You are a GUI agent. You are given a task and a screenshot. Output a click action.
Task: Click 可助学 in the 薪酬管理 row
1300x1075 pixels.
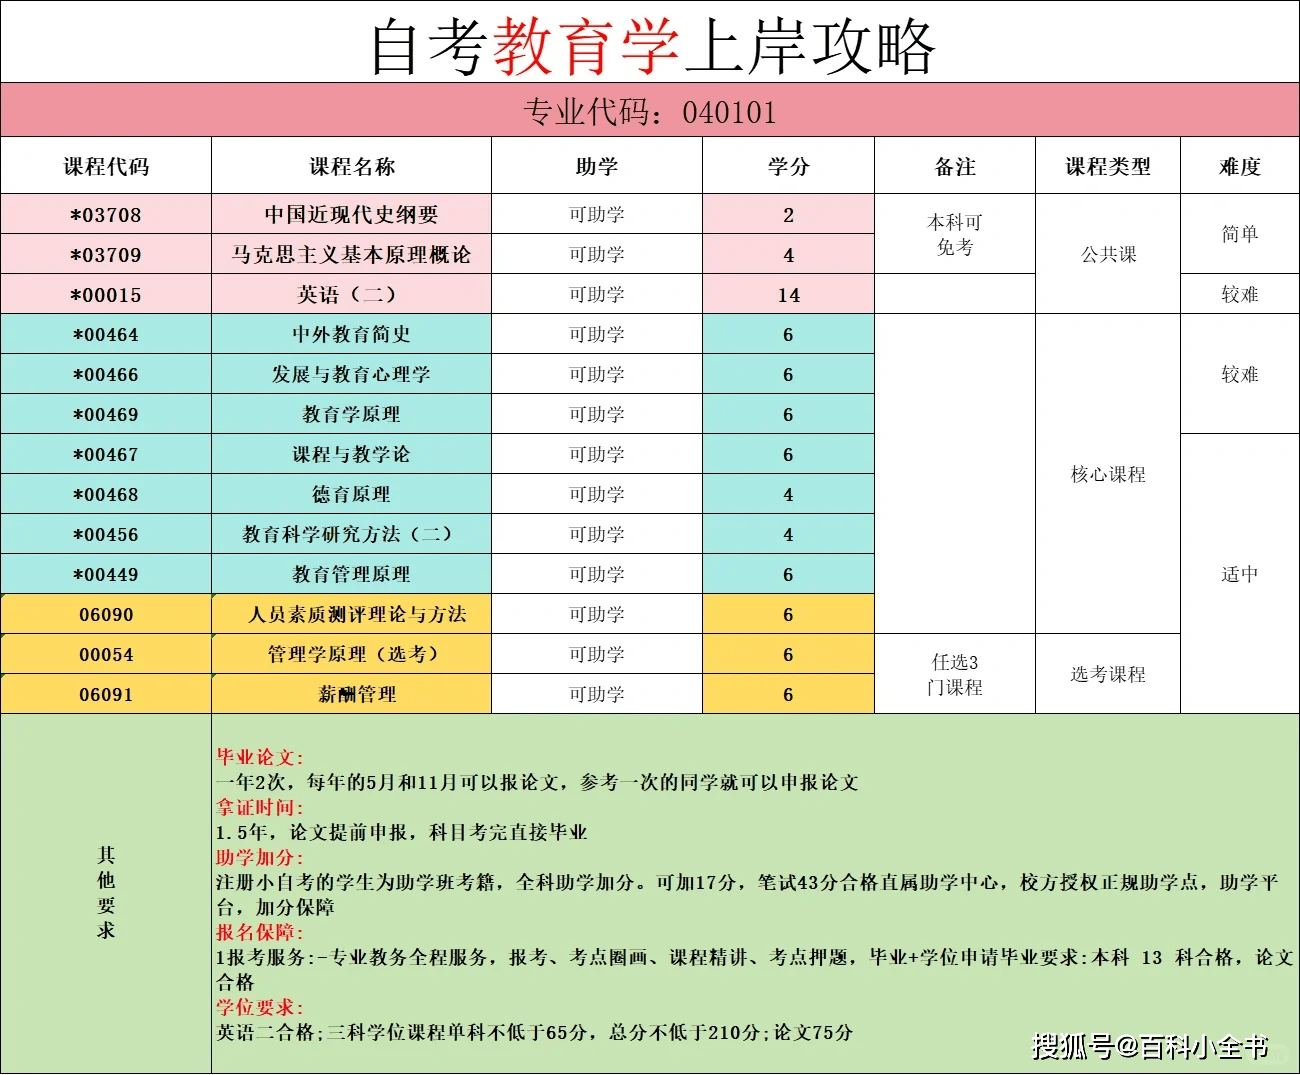point(597,694)
